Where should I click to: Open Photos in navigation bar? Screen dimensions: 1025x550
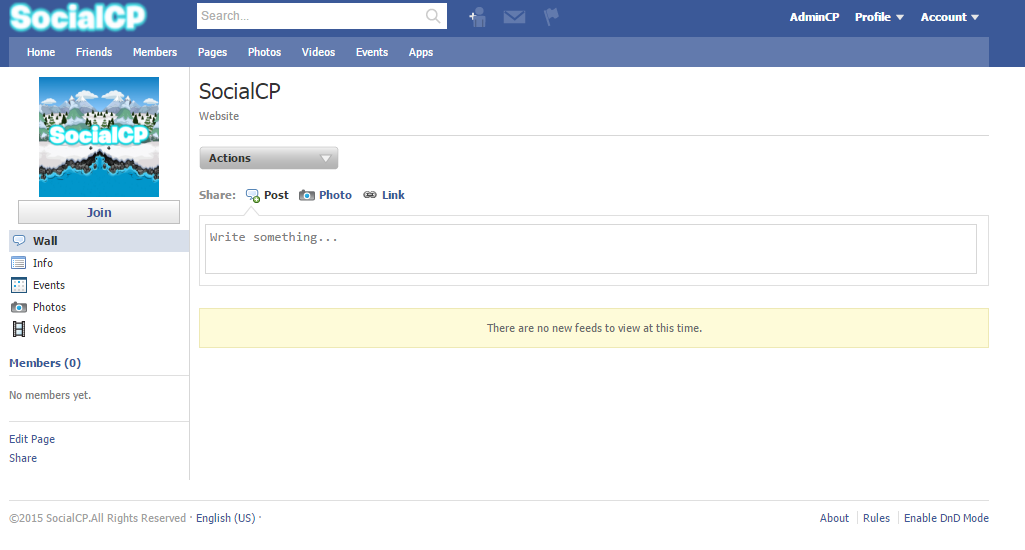click(x=264, y=52)
